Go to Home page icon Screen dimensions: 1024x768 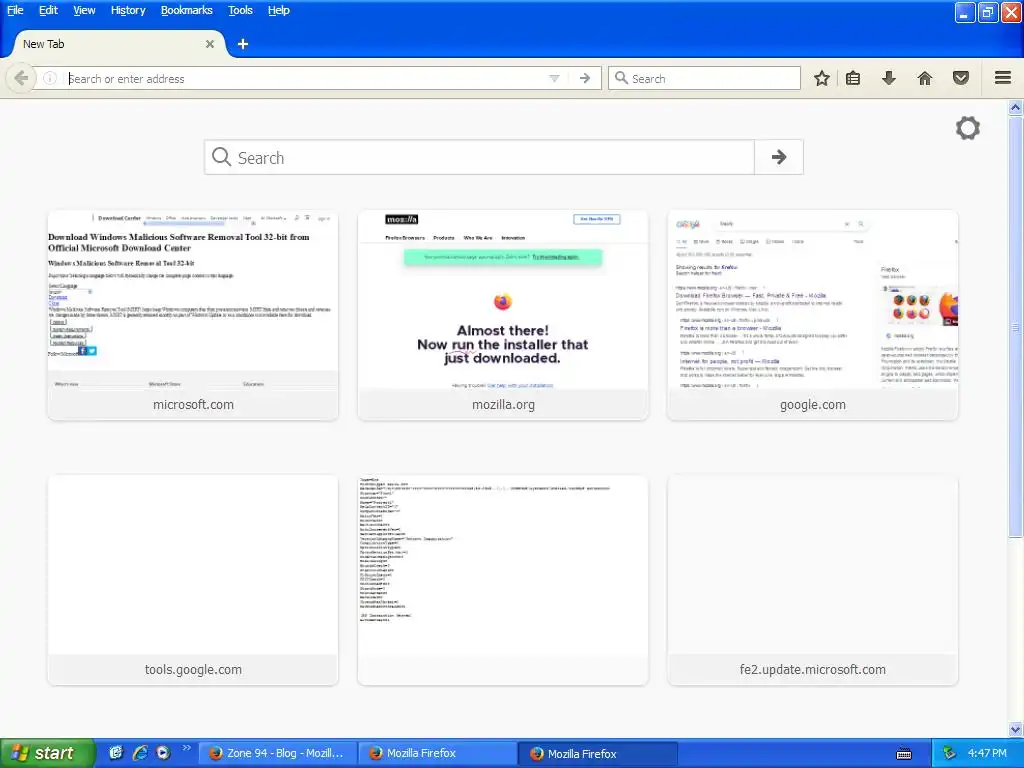pyautogui.click(x=925, y=78)
